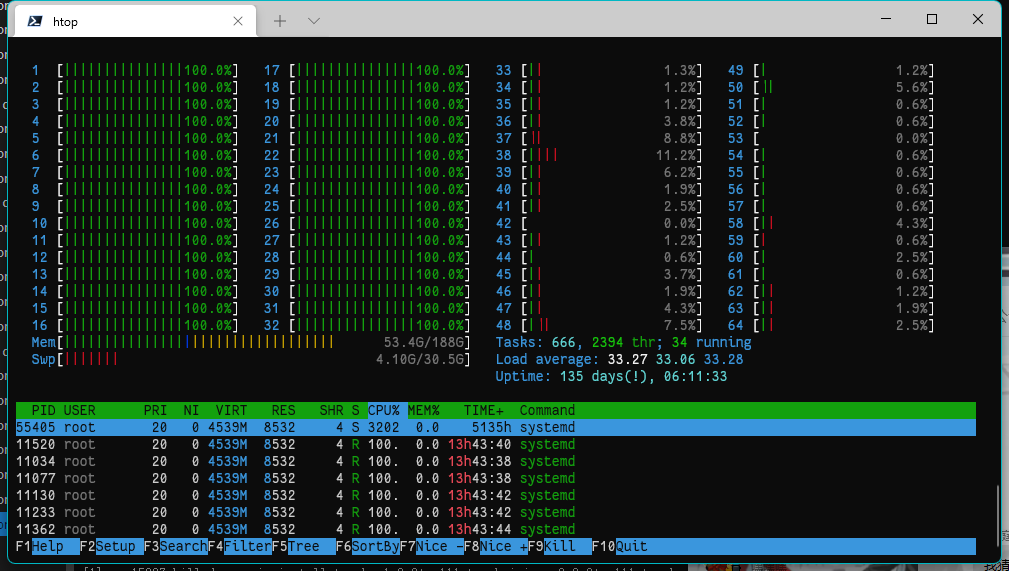The image size is (1009, 571).
Task: Click the Uptime 135 days line
Action: click(611, 377)
